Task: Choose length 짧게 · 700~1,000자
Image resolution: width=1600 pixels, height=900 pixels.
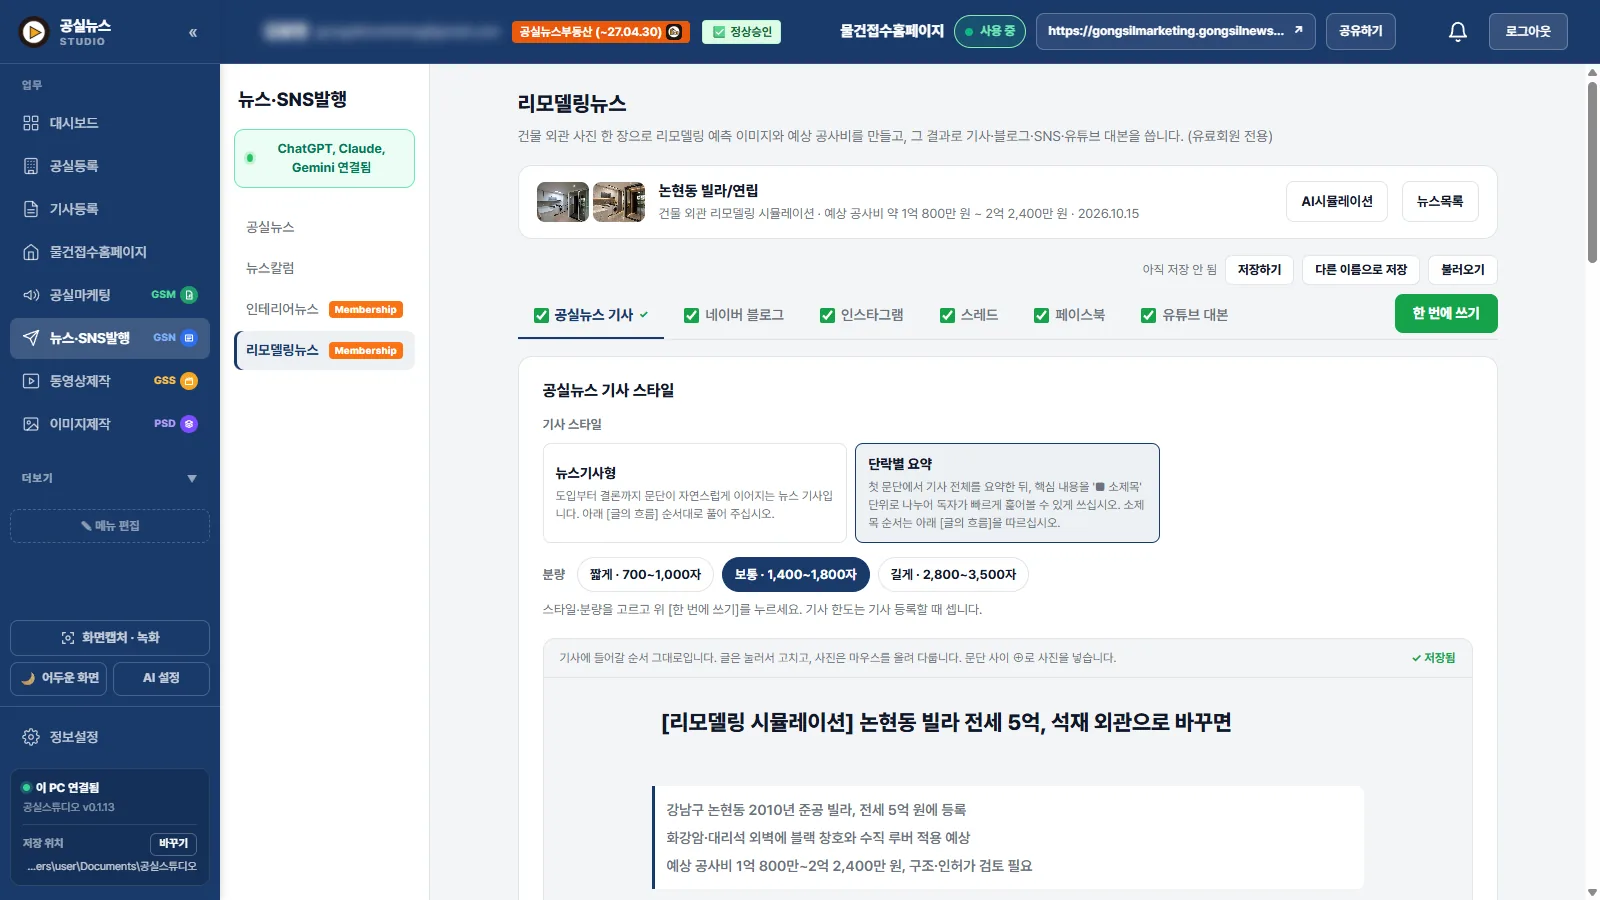Action: tap(645, 575)
